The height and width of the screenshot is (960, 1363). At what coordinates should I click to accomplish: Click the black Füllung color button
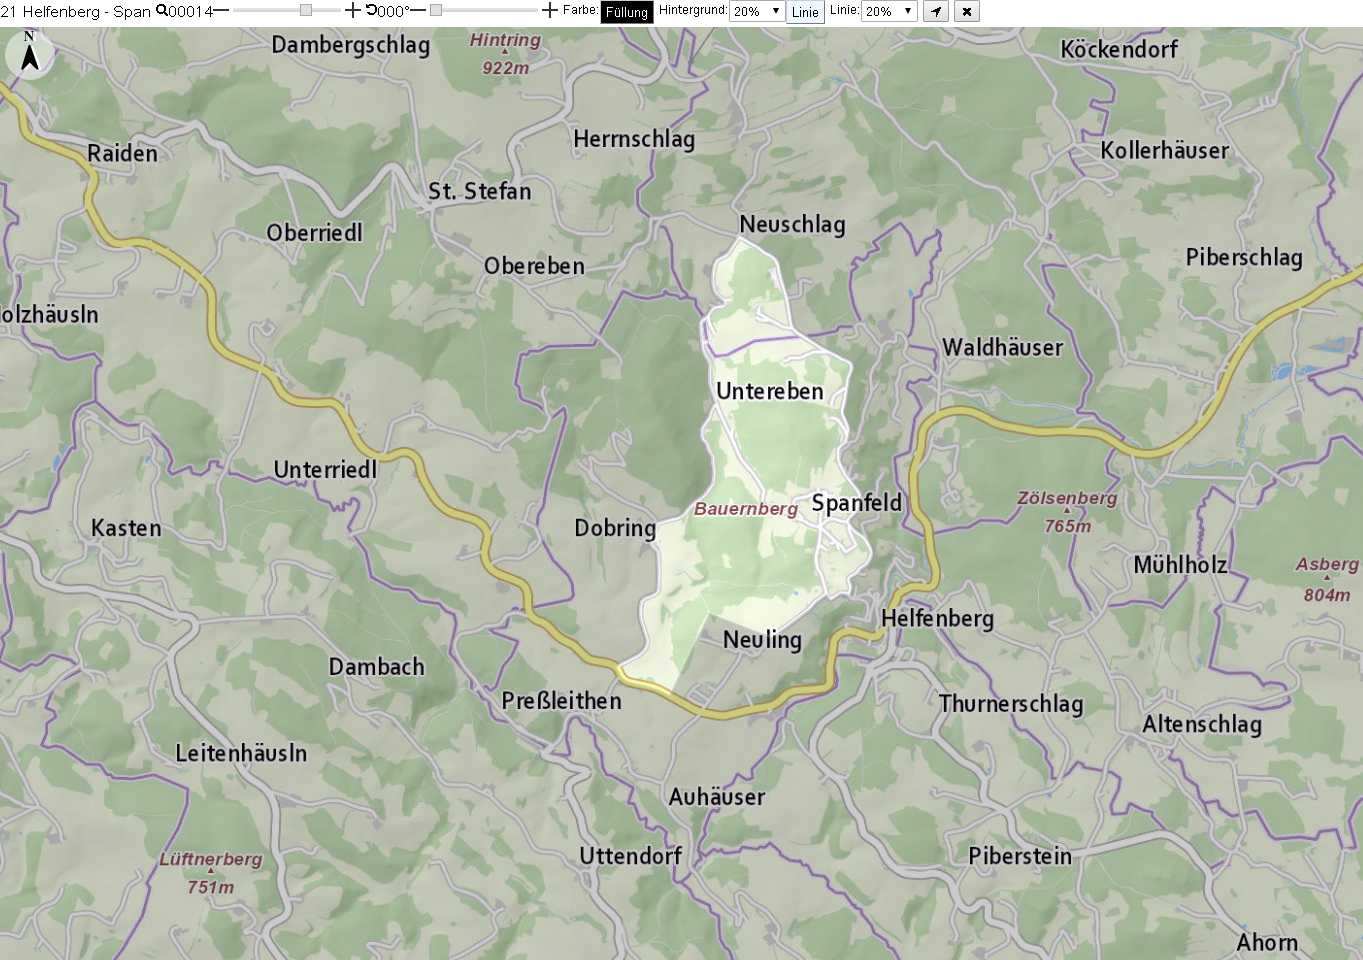[x=627, y=12]
